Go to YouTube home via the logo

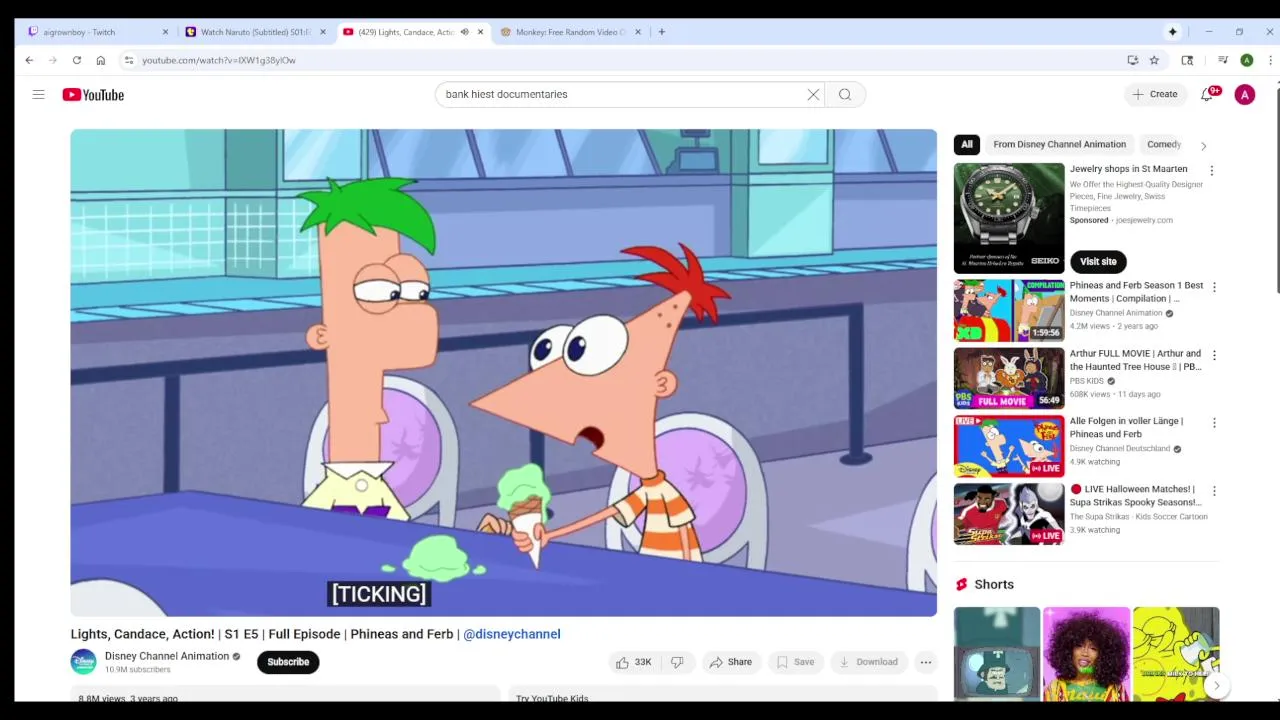(x=93, y=95)
